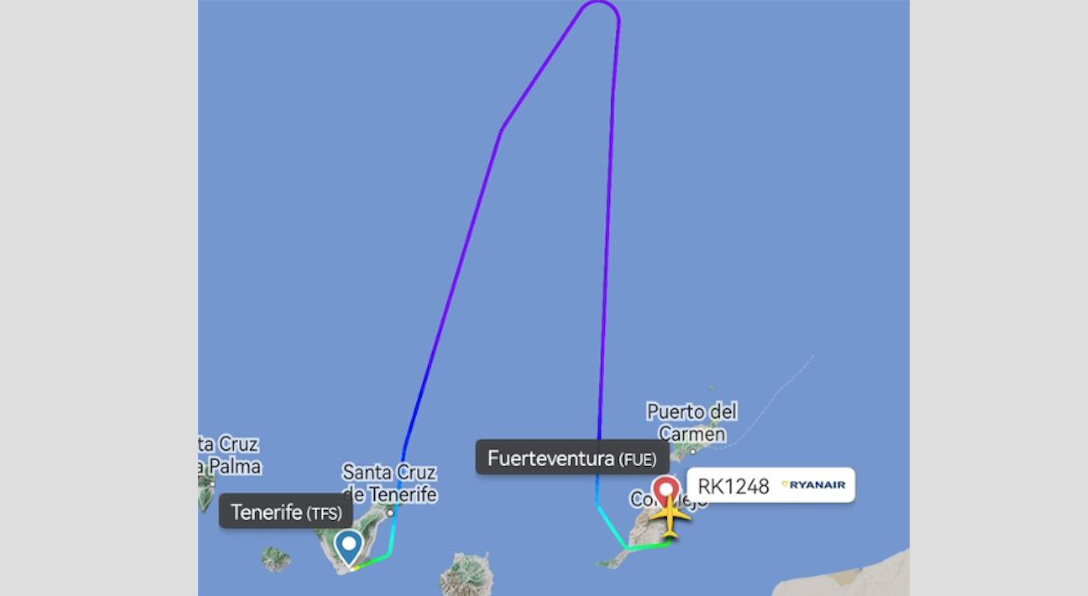Screen dimensions: 1088x596
Task: Click the green flight path segment near Fuerteventura
Action: pyautogui.click(x=649, y=545)
